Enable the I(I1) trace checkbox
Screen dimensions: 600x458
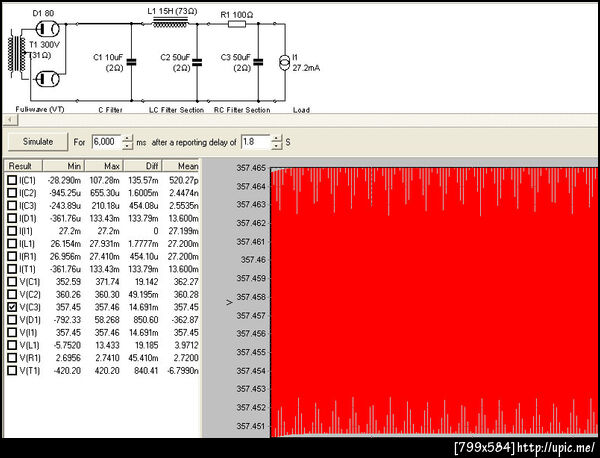pos(12,231)
